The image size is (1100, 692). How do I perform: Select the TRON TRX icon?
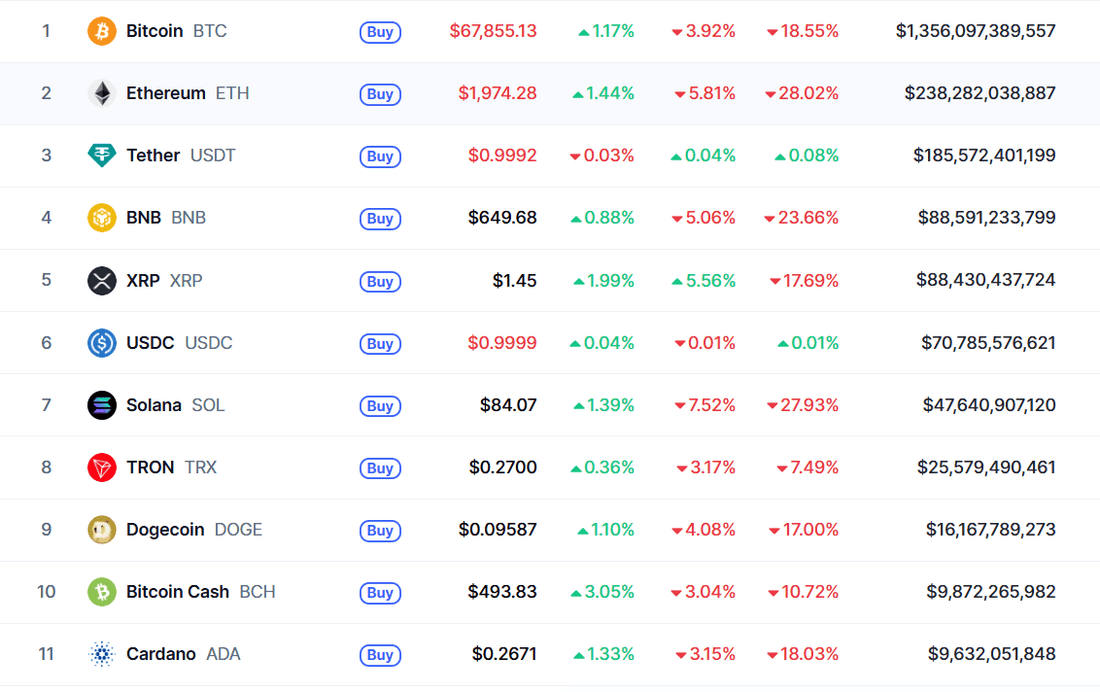[x=100, y=467]
